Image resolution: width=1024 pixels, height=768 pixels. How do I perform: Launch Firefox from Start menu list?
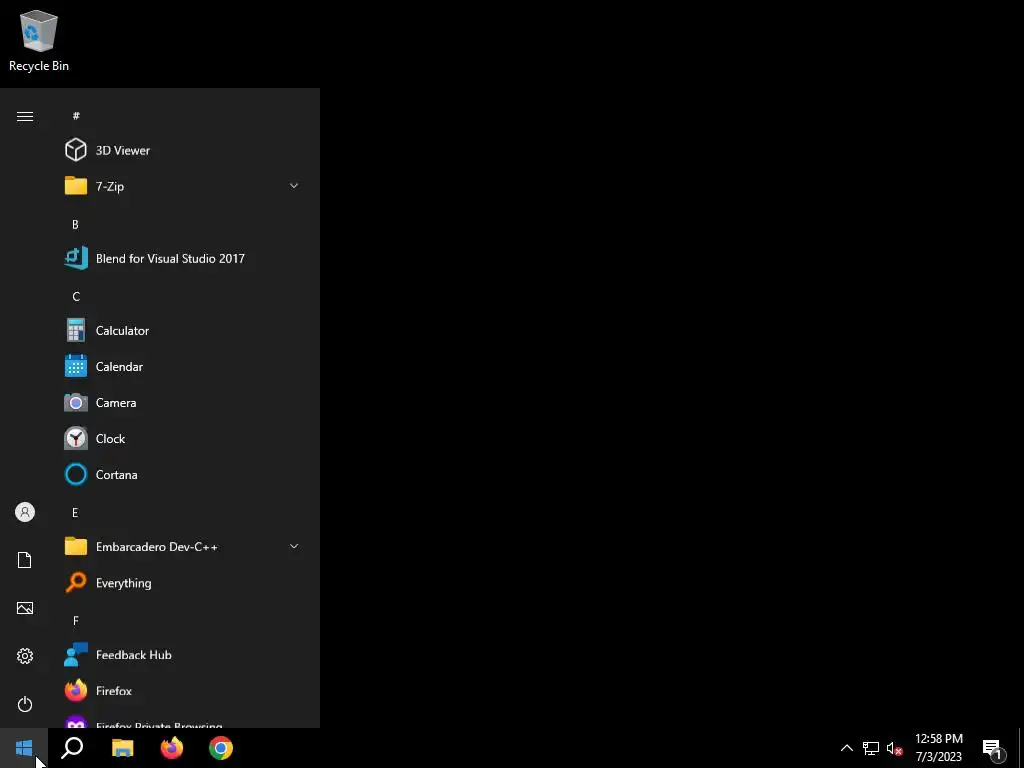[x=182, y=691]
